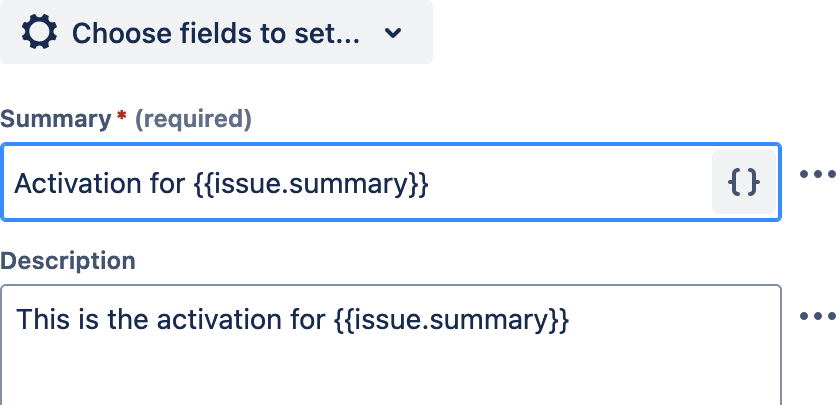Click {{issue.summary}} inside the Summary field
836x405 pixels.
[x=311, y=184]
